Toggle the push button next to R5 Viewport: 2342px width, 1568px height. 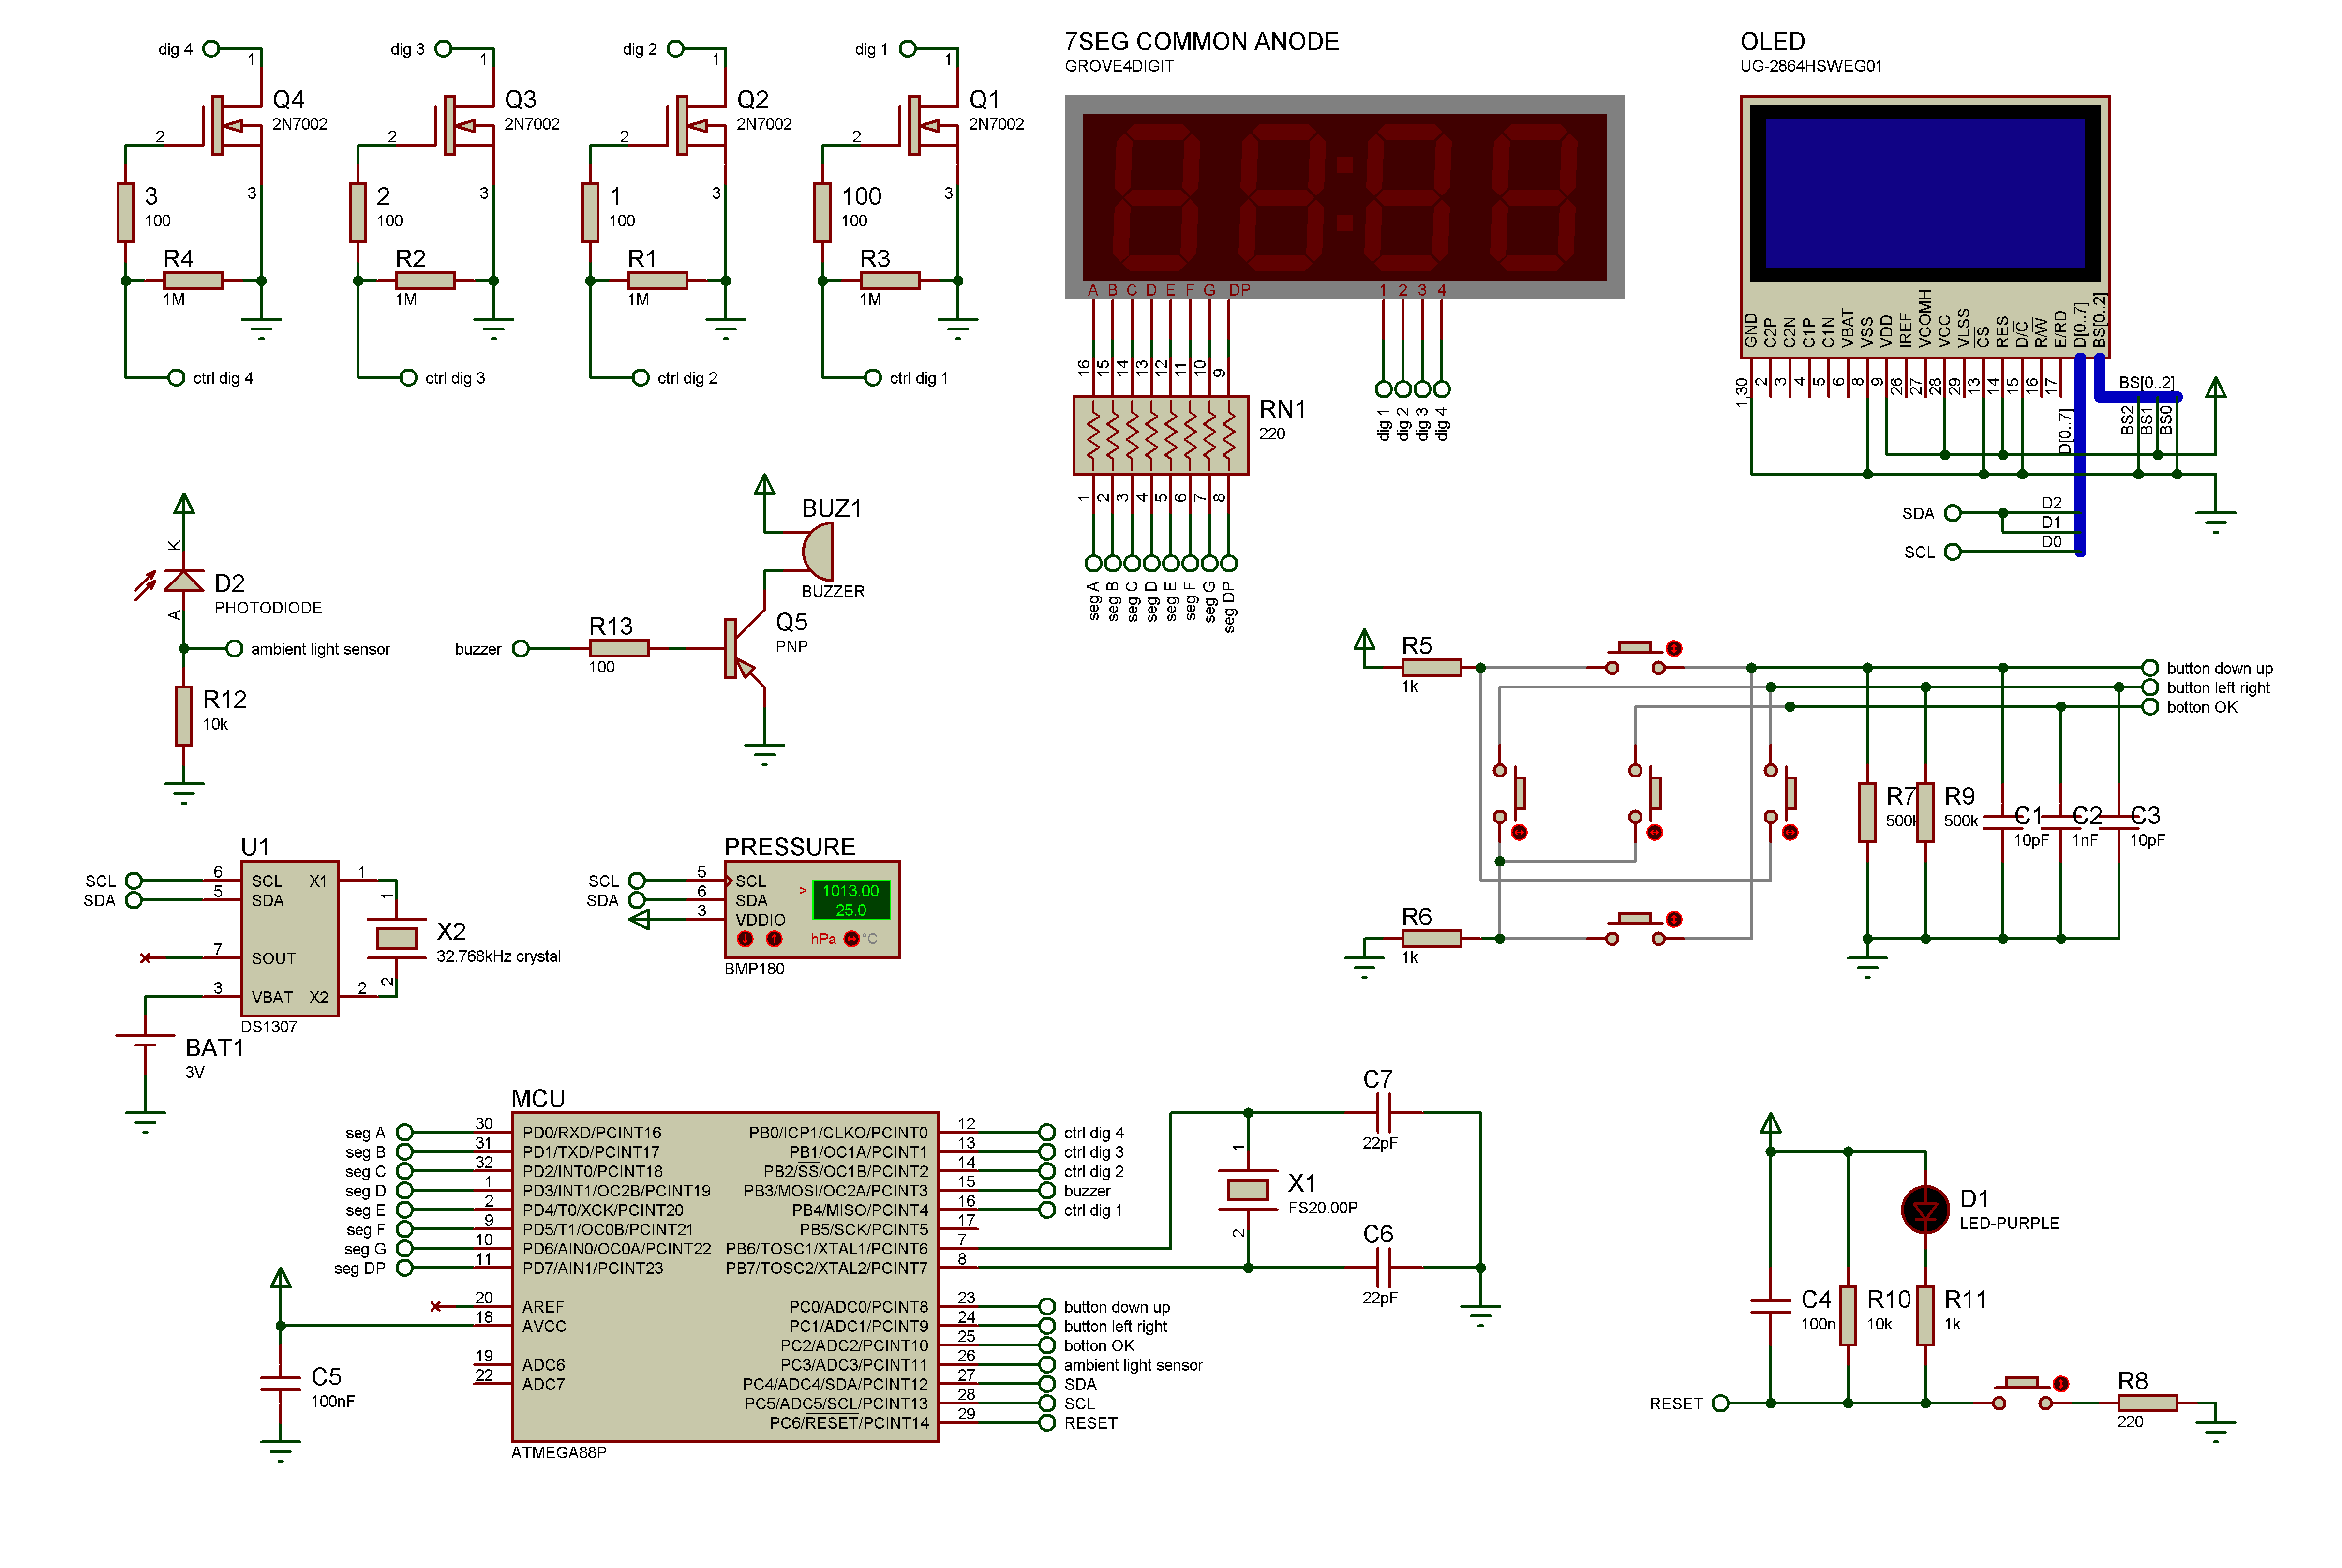tap(1635, 659)
